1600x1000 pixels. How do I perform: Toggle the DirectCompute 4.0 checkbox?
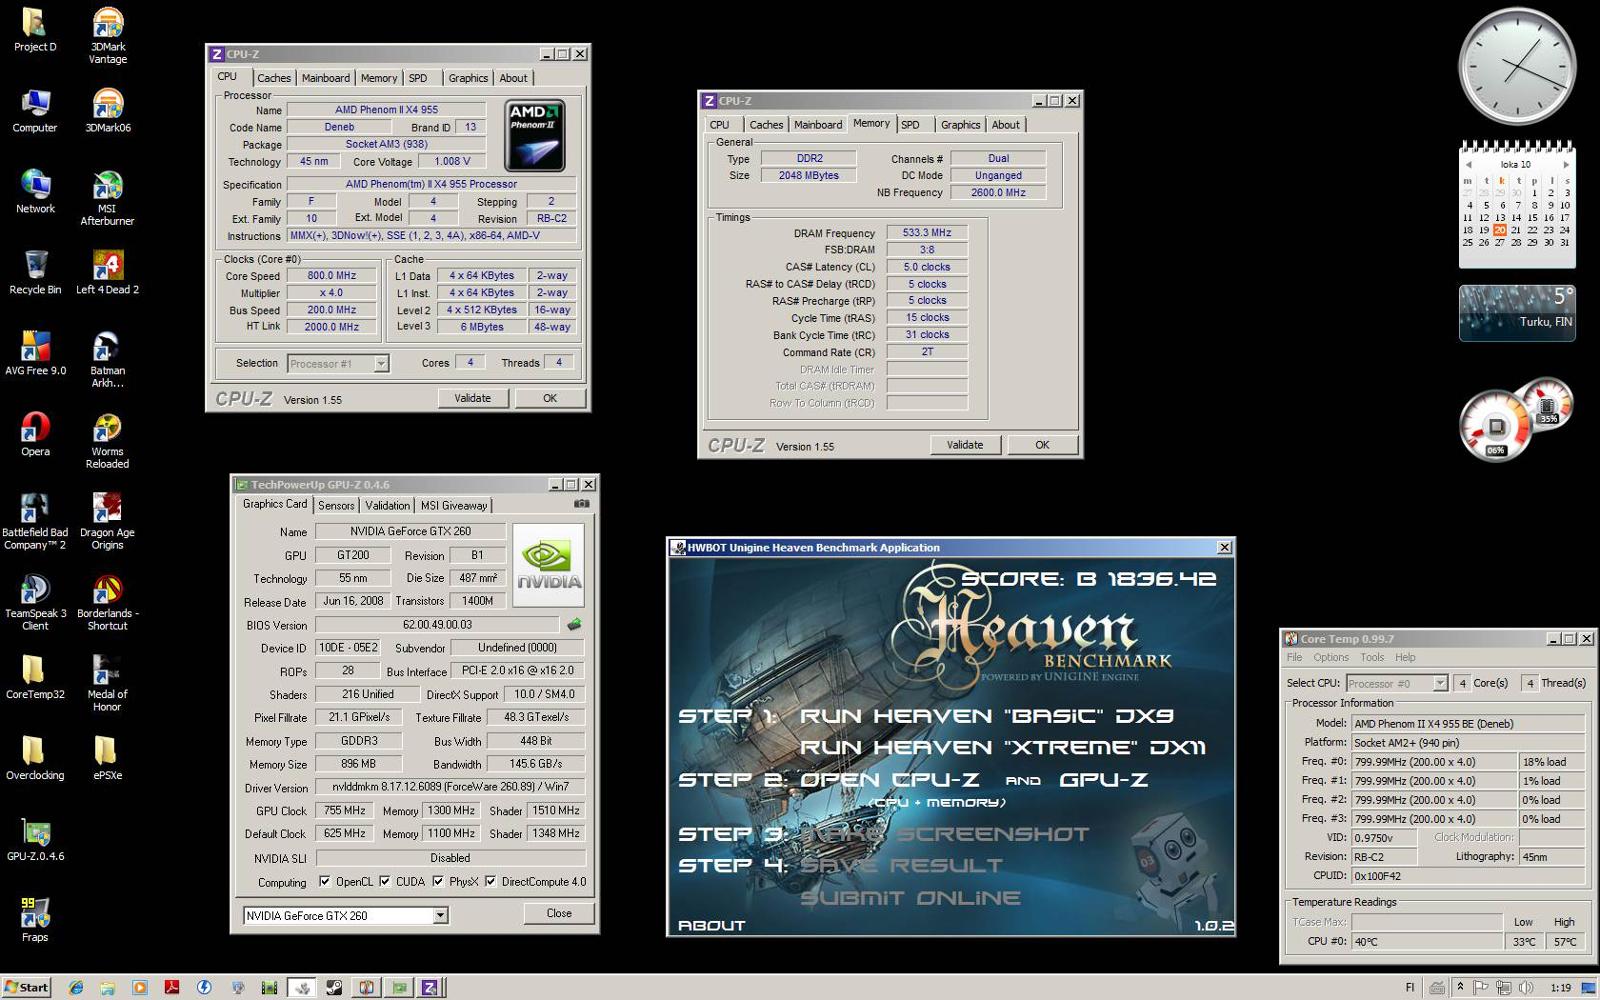[x=491, y=882]
